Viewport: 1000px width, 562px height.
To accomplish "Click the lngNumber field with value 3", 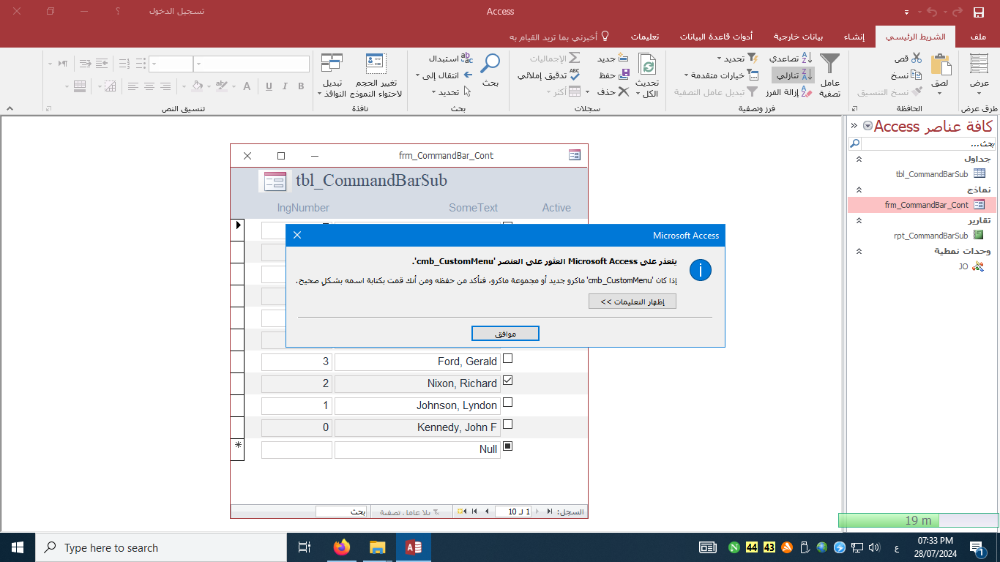I will (297, 362).
